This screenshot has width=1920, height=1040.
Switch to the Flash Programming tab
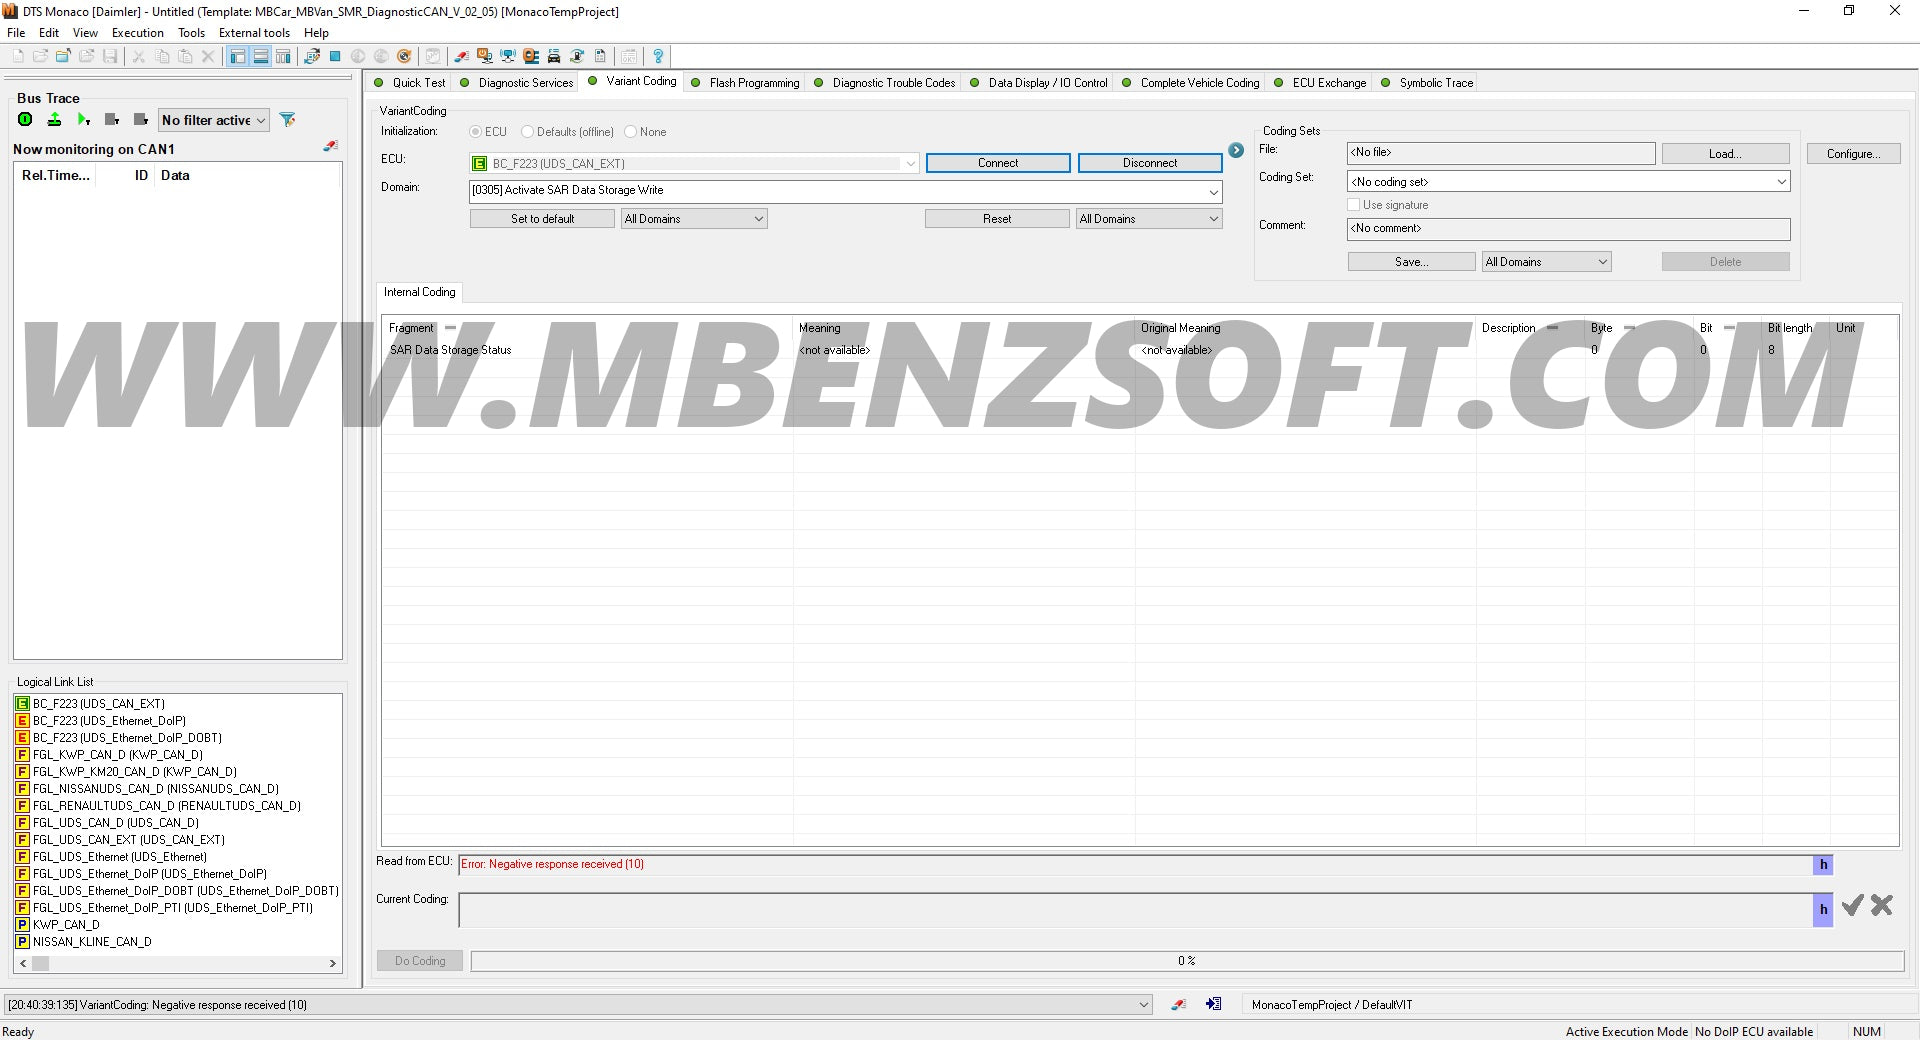746,83
